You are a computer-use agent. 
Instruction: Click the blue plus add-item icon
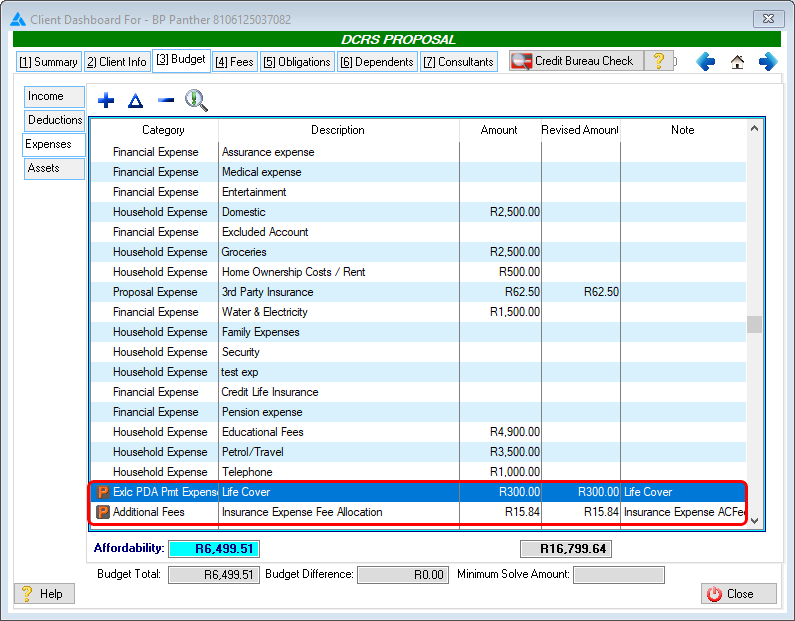coord(106,101)
